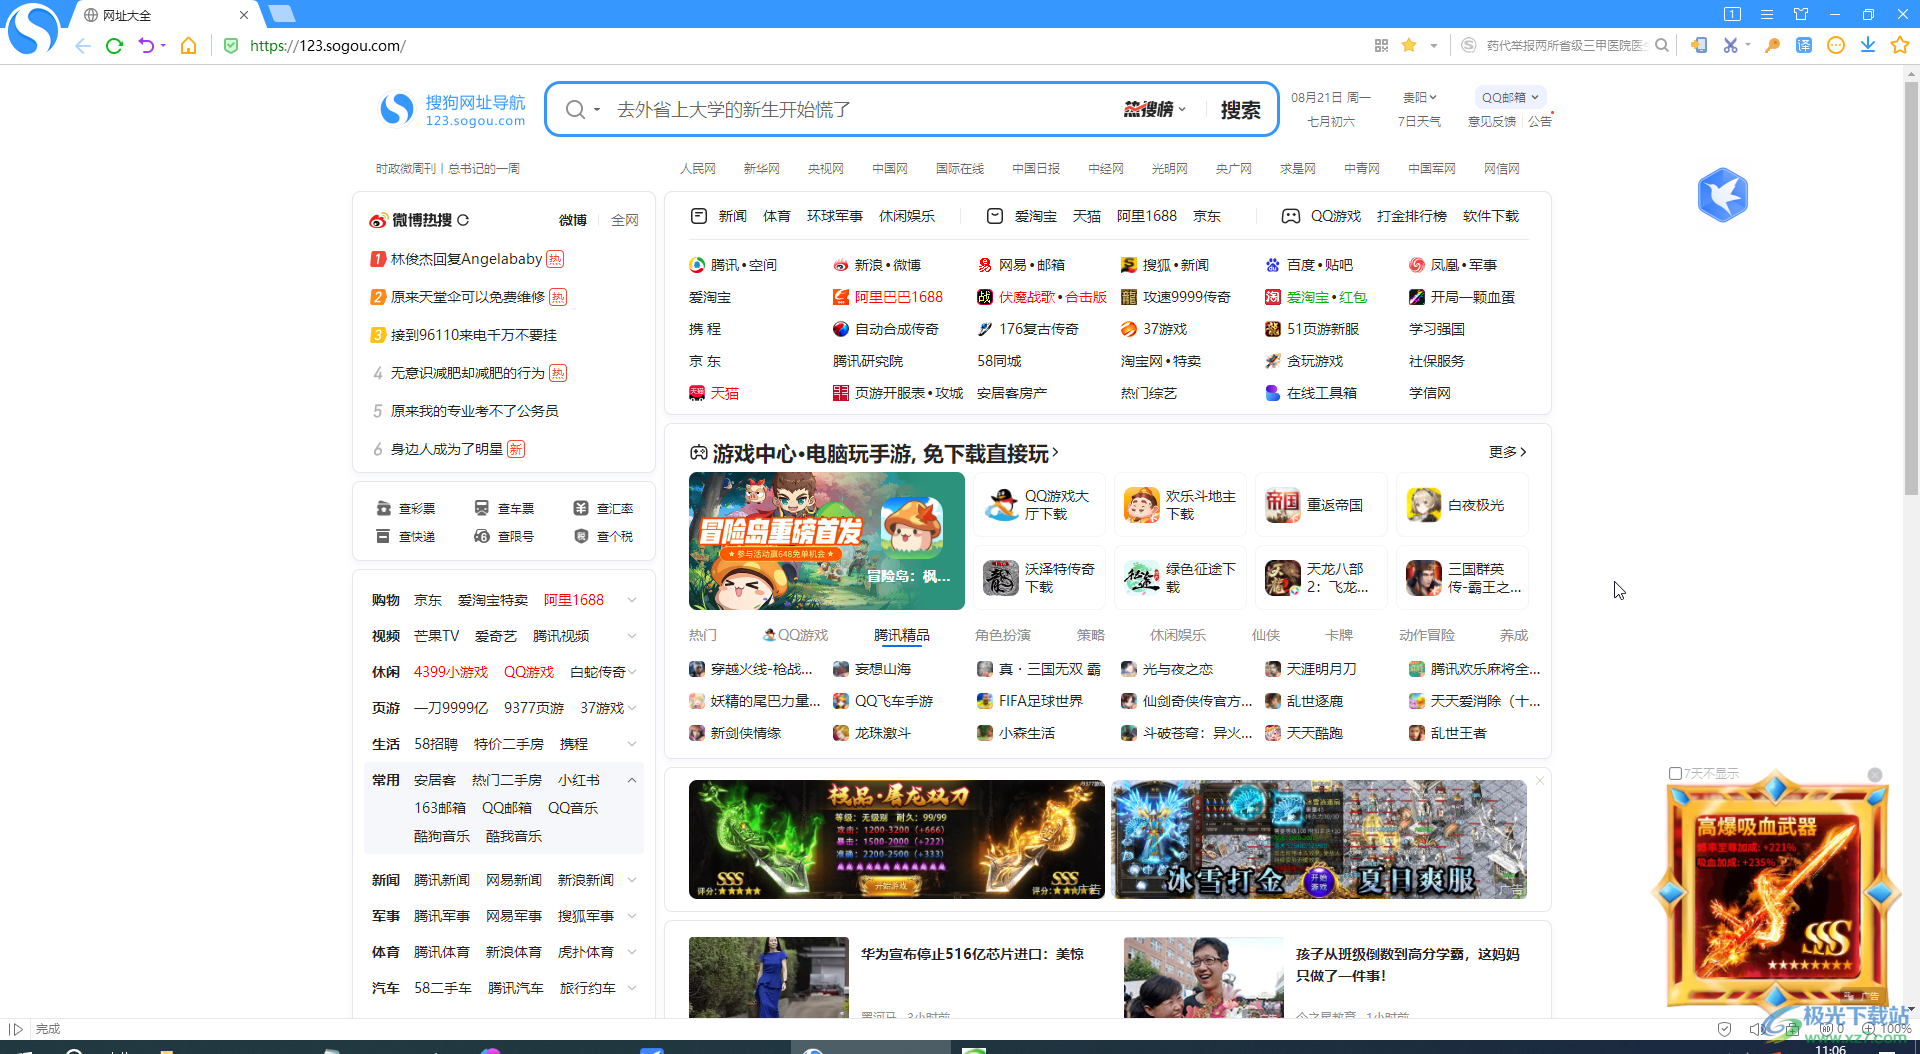Open the 贵阳 city dropdown
This screenshot has height=1054, width=1920.
(1419, 98)
